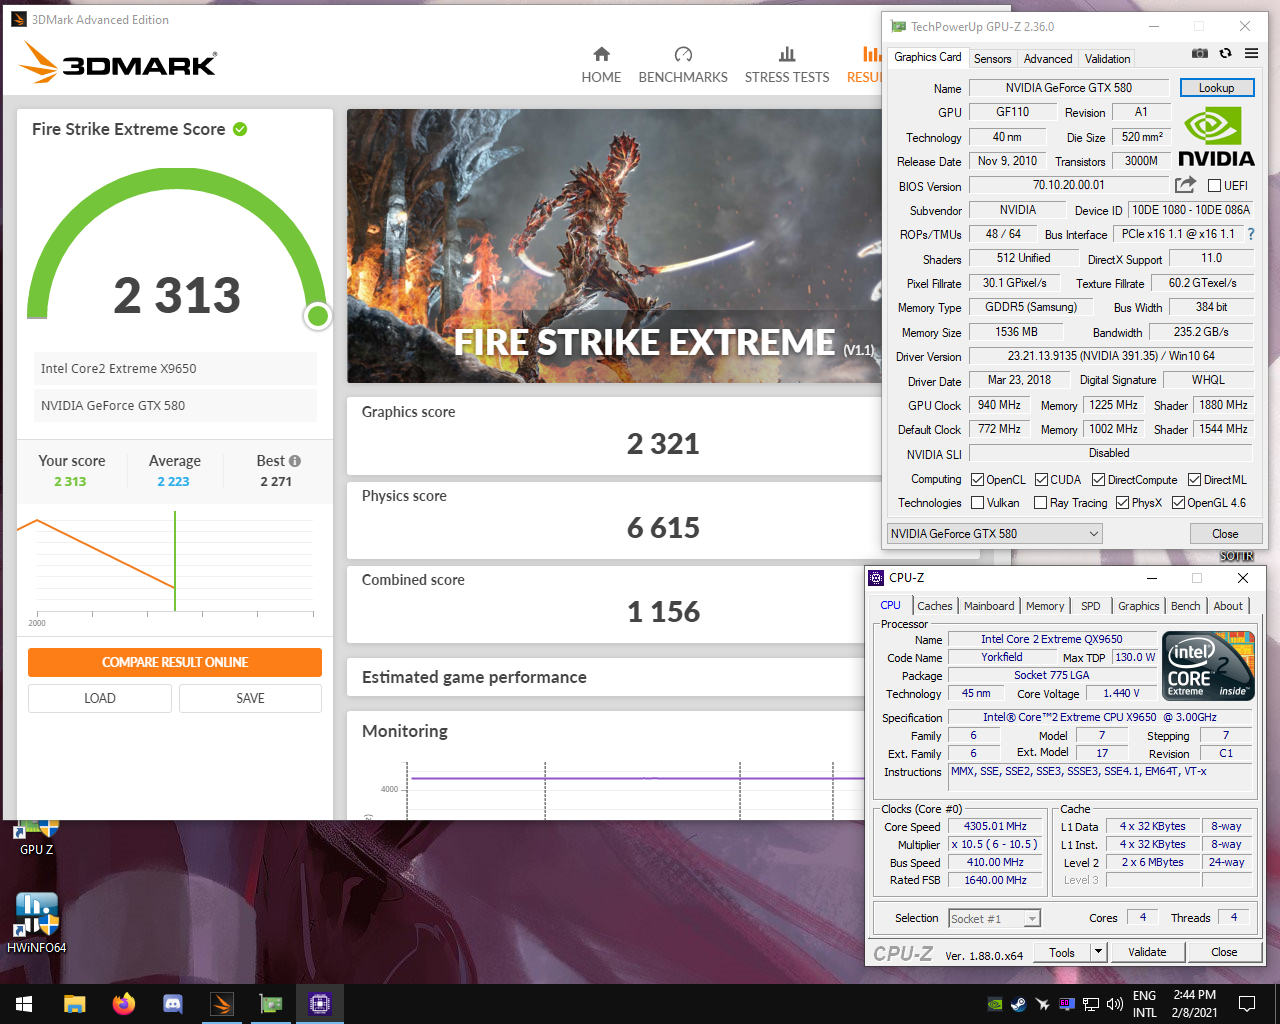Click the Fire Strike Extreme banner image
This screenshot has height=1024, width=1280.
(614, 246)
